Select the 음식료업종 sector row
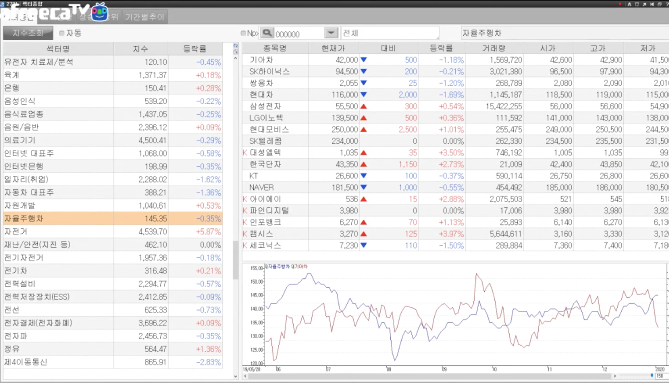This screenshot has height=383, width=669. 113,114
